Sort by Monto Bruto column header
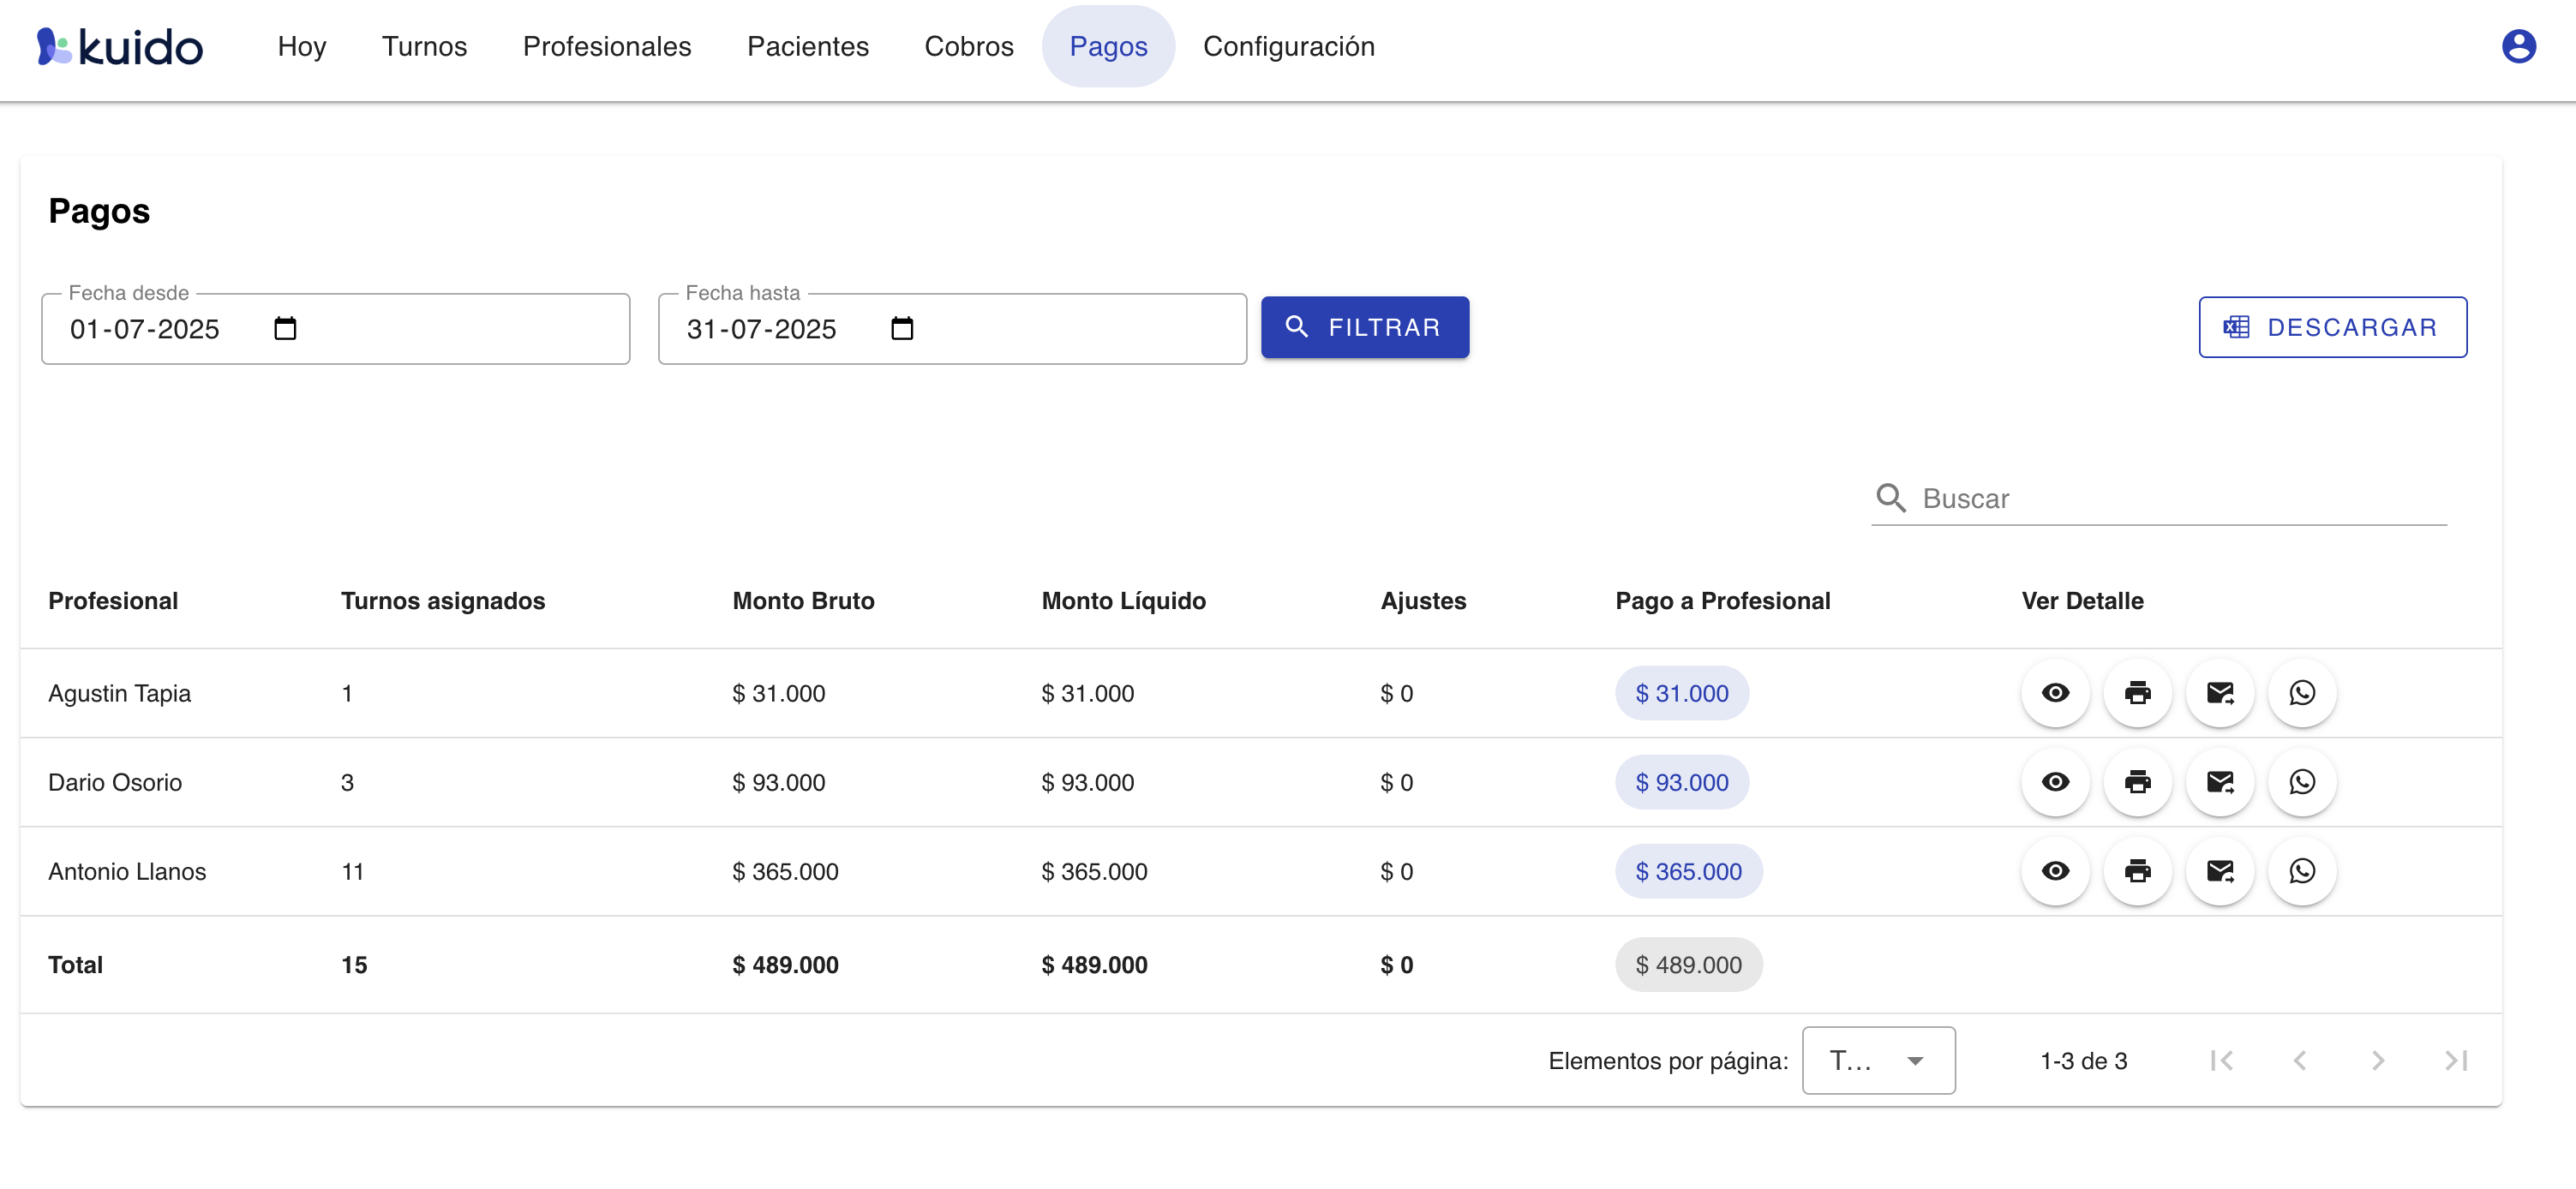Image resolution: width=2576 pixels, height=1189 pixels. click(803, 600)
